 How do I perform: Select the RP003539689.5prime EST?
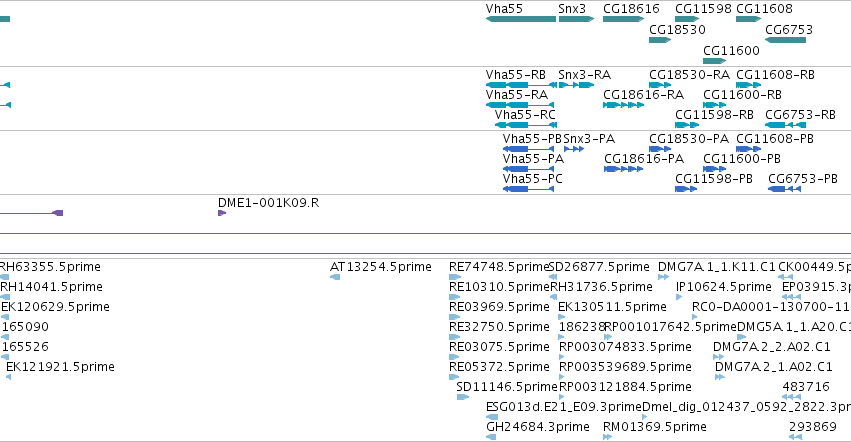pyautogui.click(x=562, y=377)
